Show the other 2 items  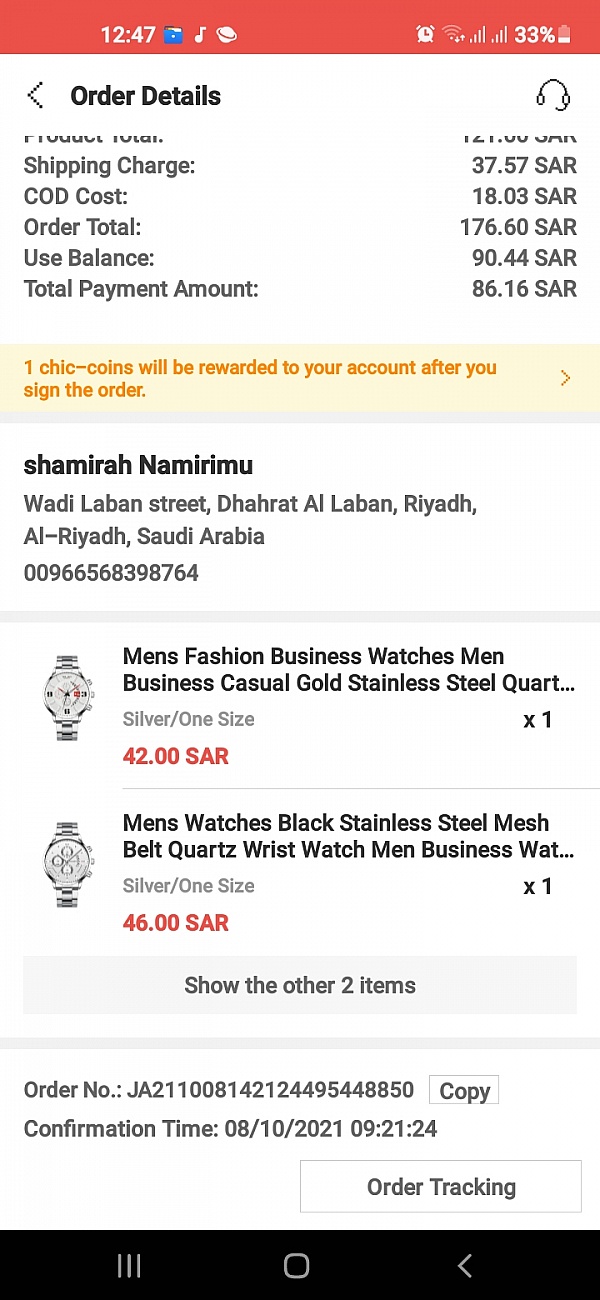(300, 985)
